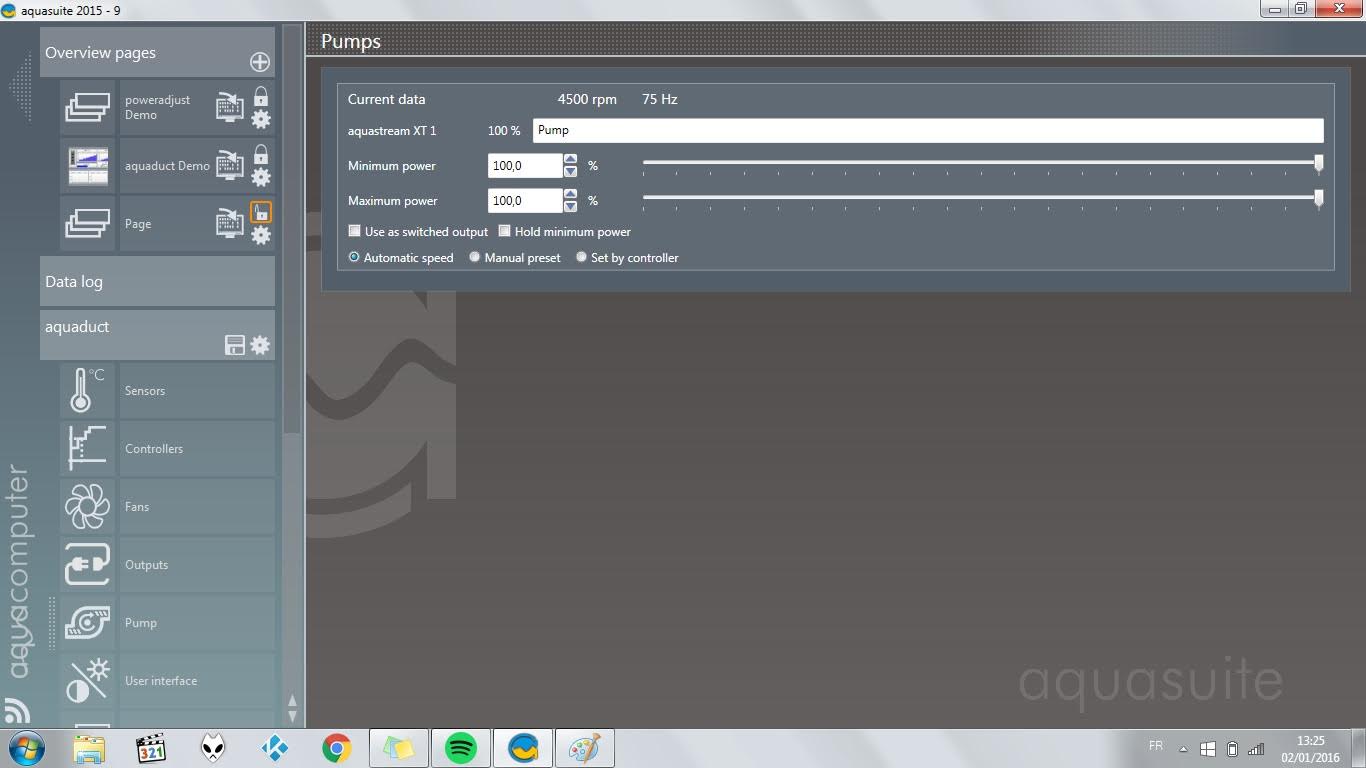The image size is (1366, 768).
Task: Click the aquaduct settings gear icon
Action: [x=260, y=345]
